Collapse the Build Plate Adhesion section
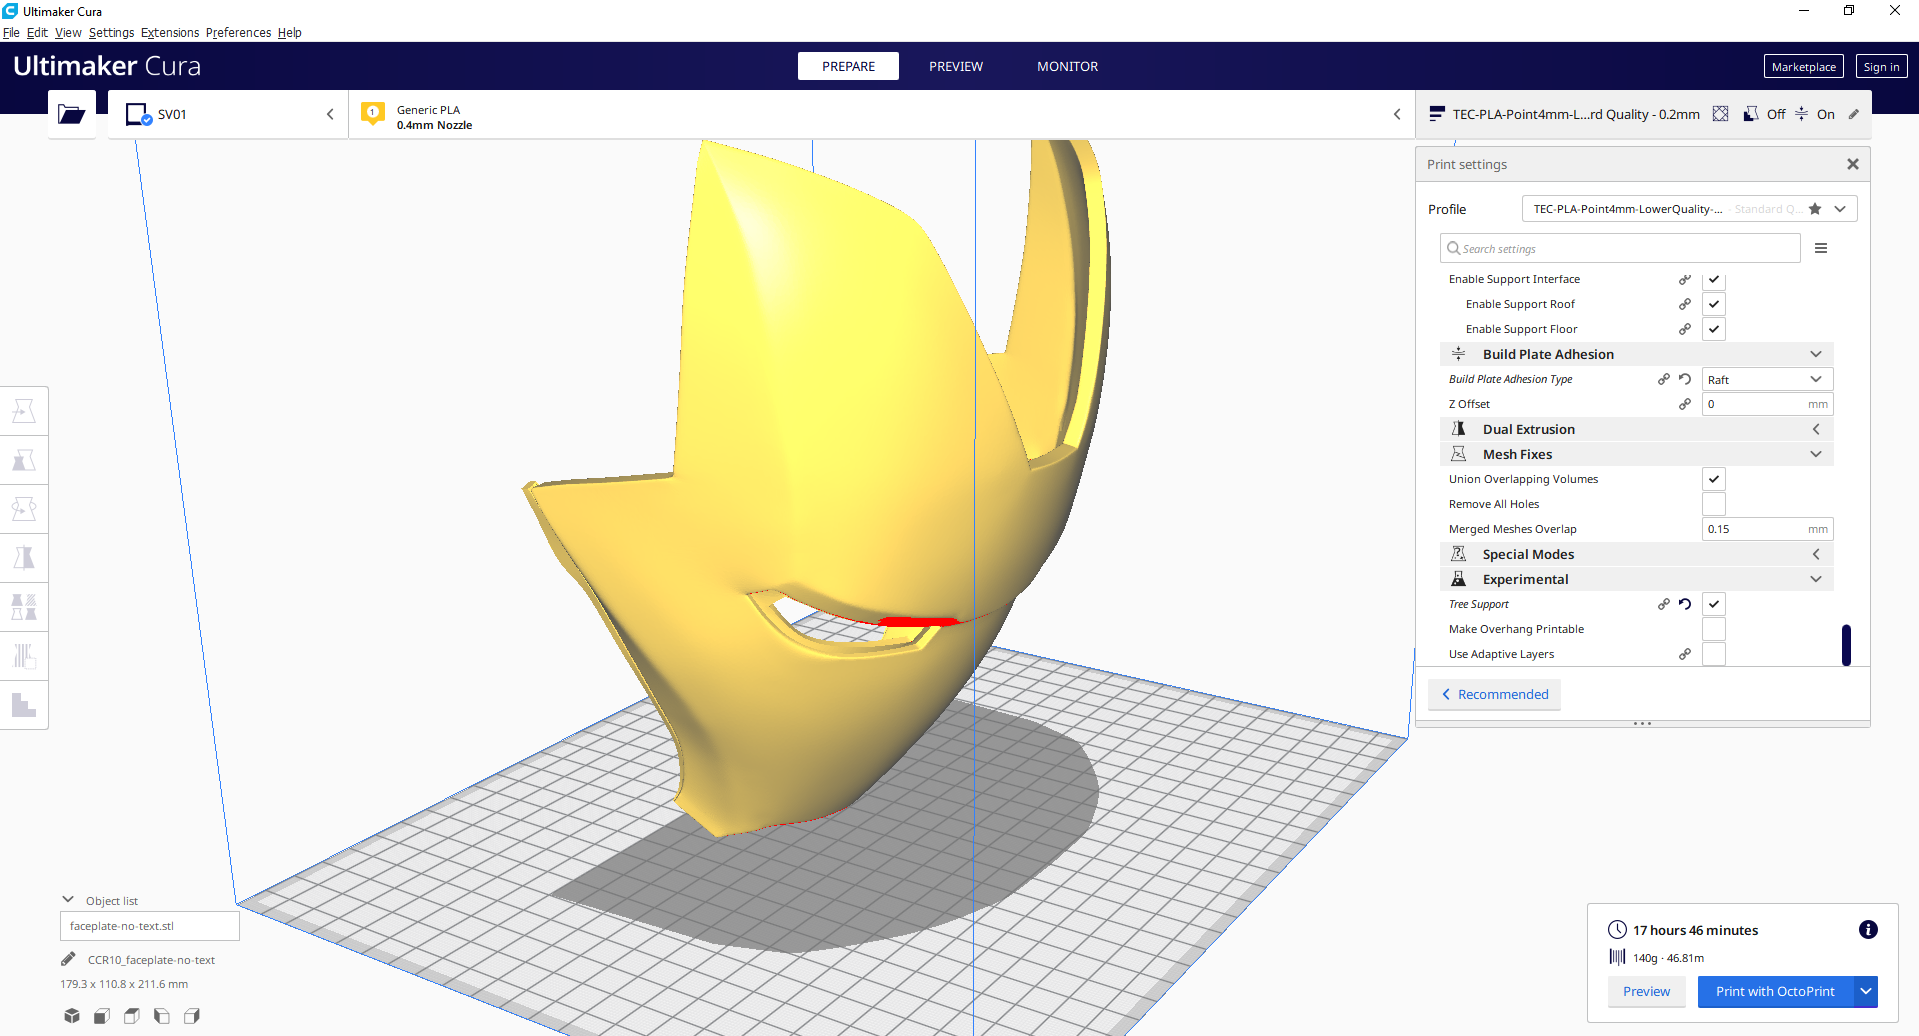This screenshot has width=1919, height=1036. pyautogui.click(x=1637, y=354)
